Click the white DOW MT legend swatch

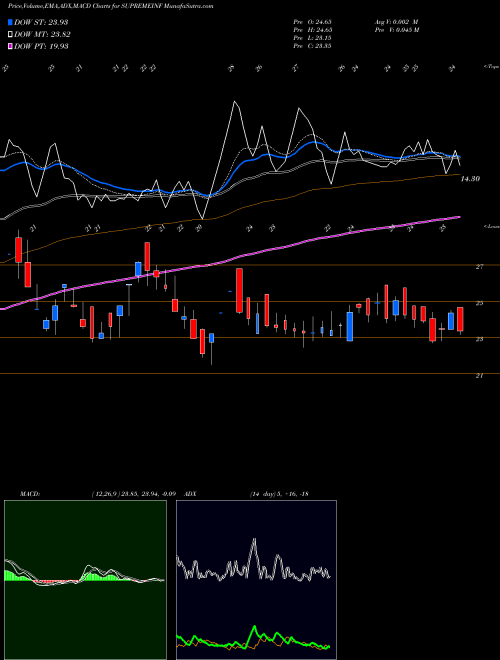point(10,35)
